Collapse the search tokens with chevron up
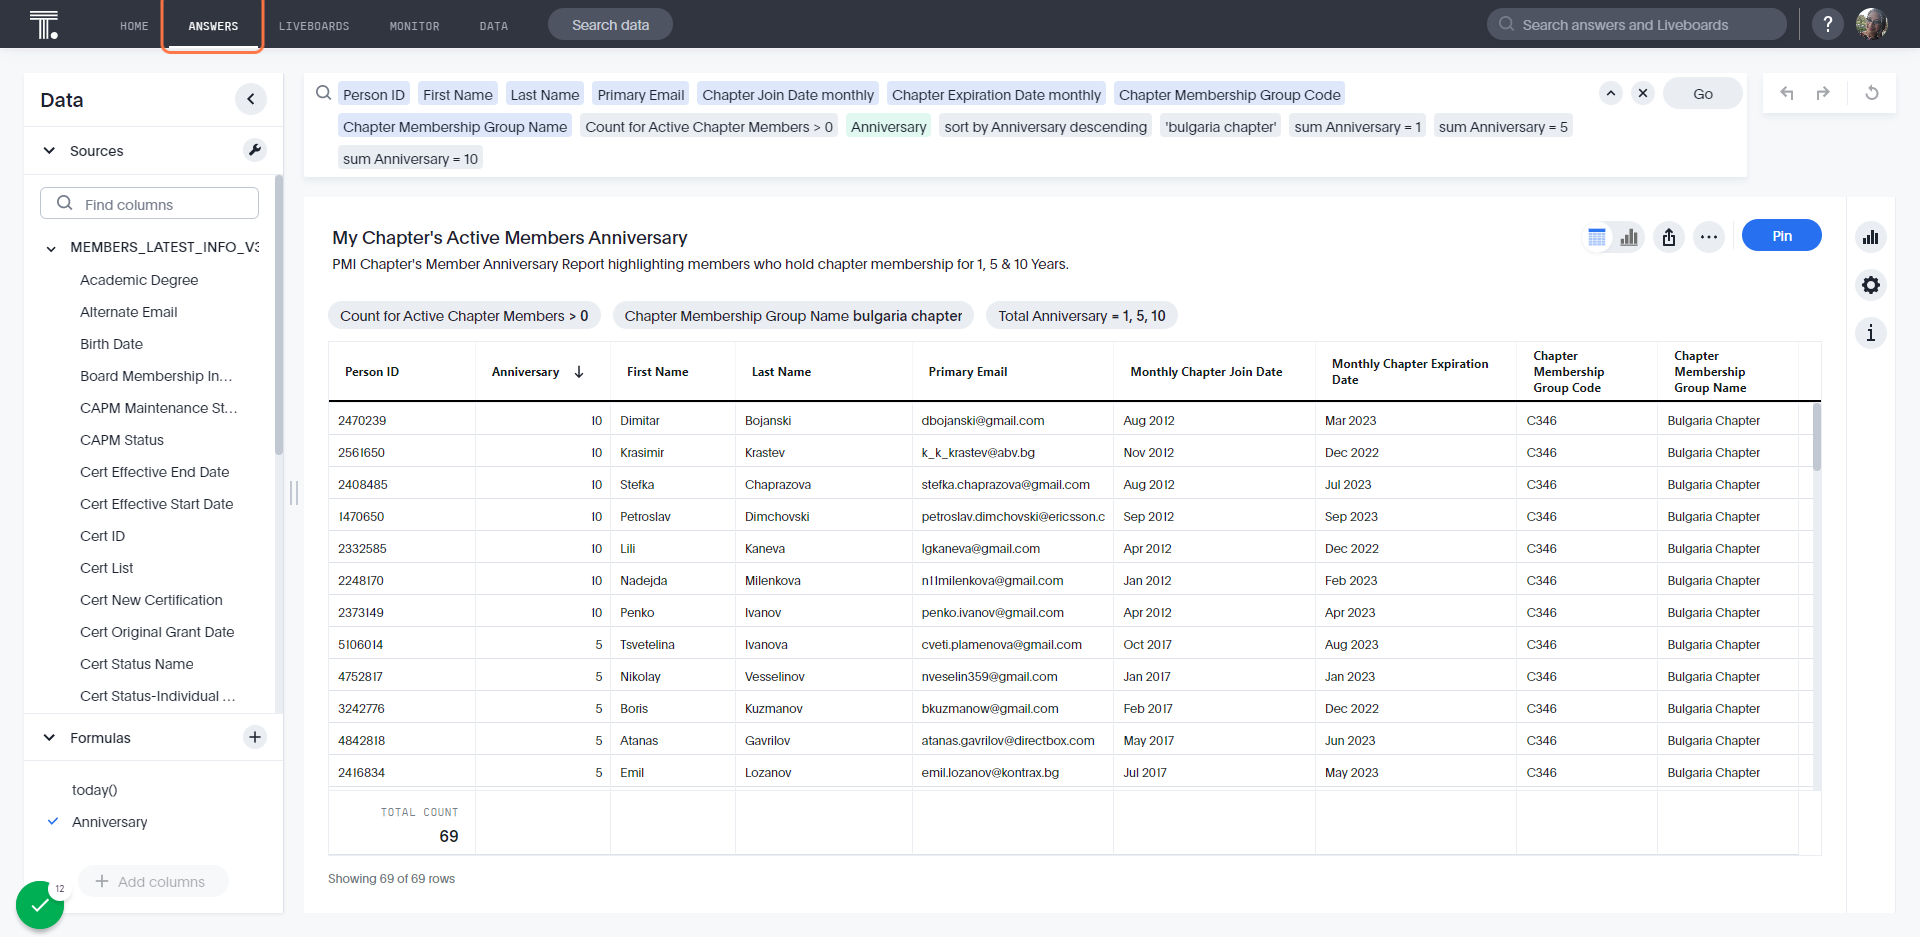 pyautogui.click(x=1611, y=93)
